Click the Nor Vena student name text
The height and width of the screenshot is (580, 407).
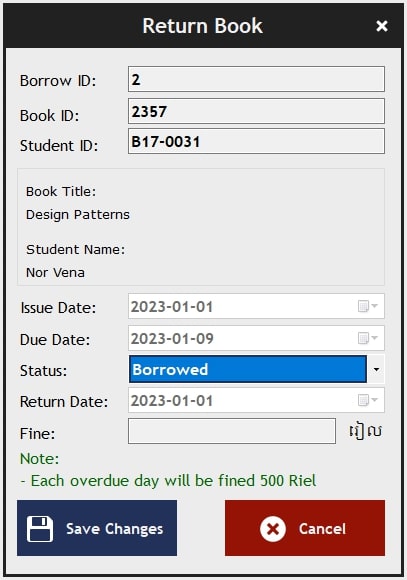[x=55, y=273]
